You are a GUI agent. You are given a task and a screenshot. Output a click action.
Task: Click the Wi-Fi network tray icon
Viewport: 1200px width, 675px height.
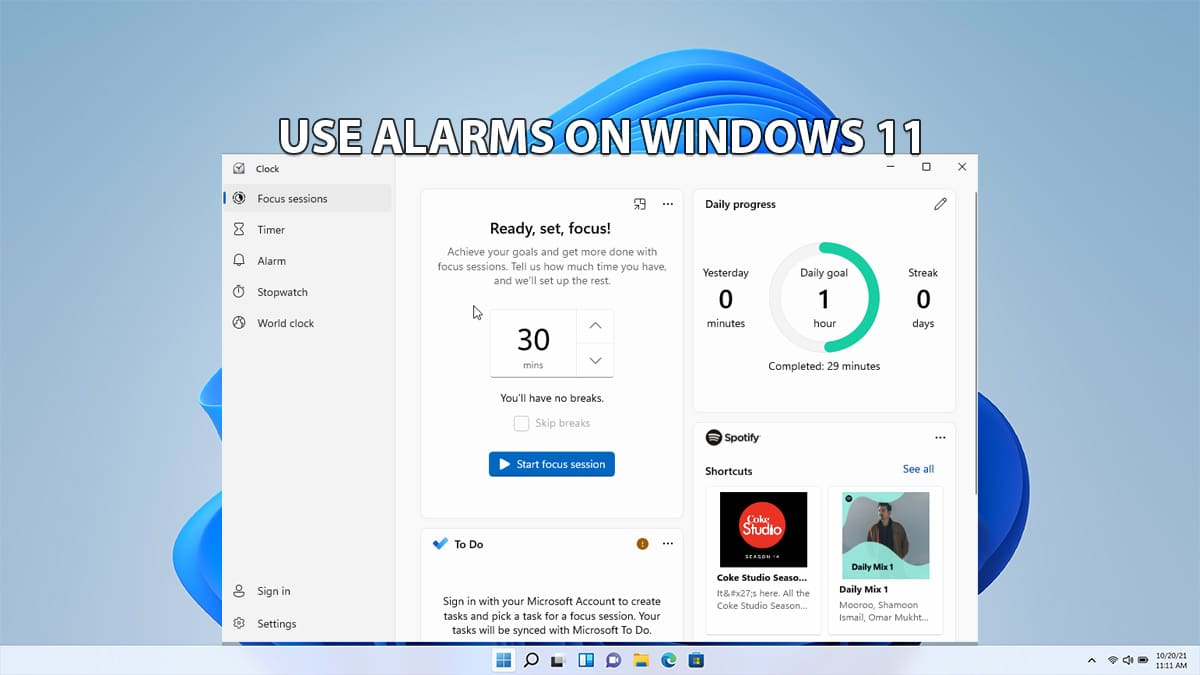(1112, 661)
